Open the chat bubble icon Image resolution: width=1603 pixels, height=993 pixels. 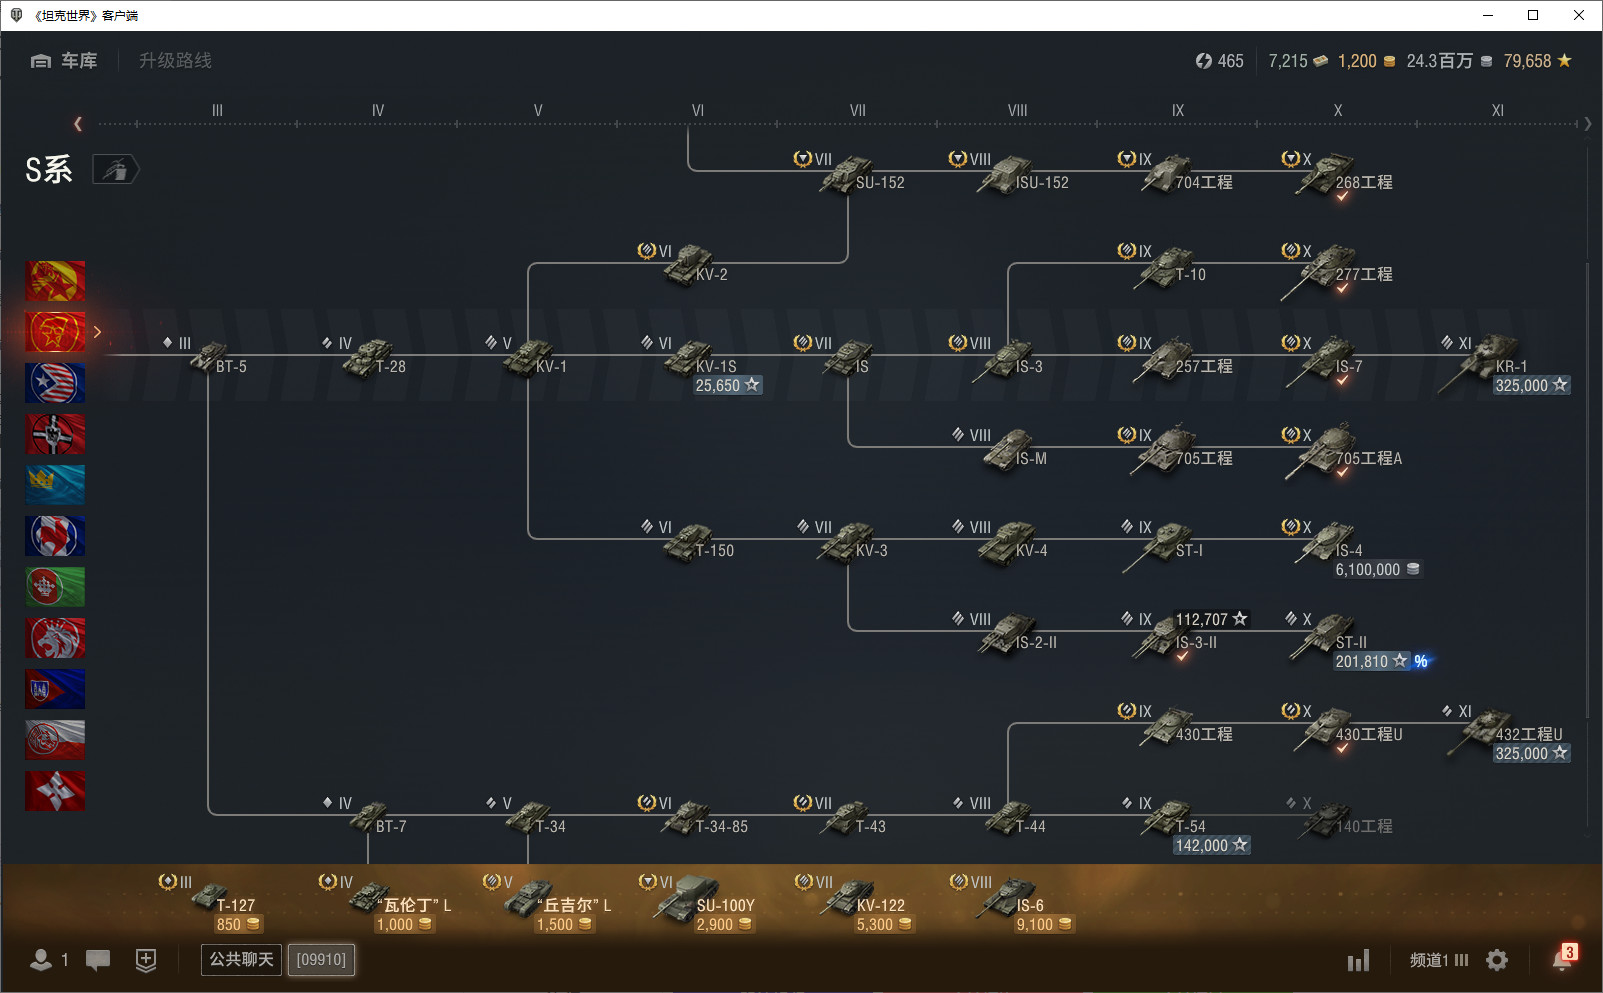(x=98, y=960)
